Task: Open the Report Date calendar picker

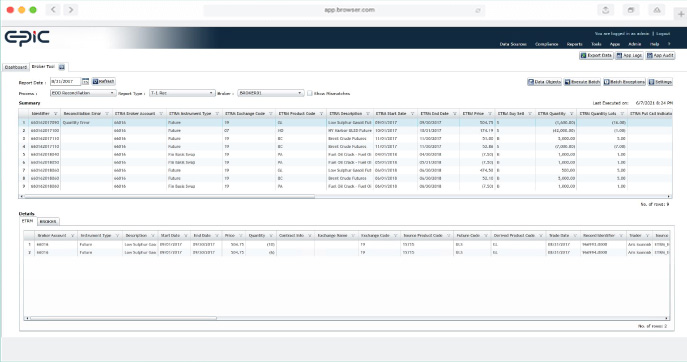Action: 85,82
